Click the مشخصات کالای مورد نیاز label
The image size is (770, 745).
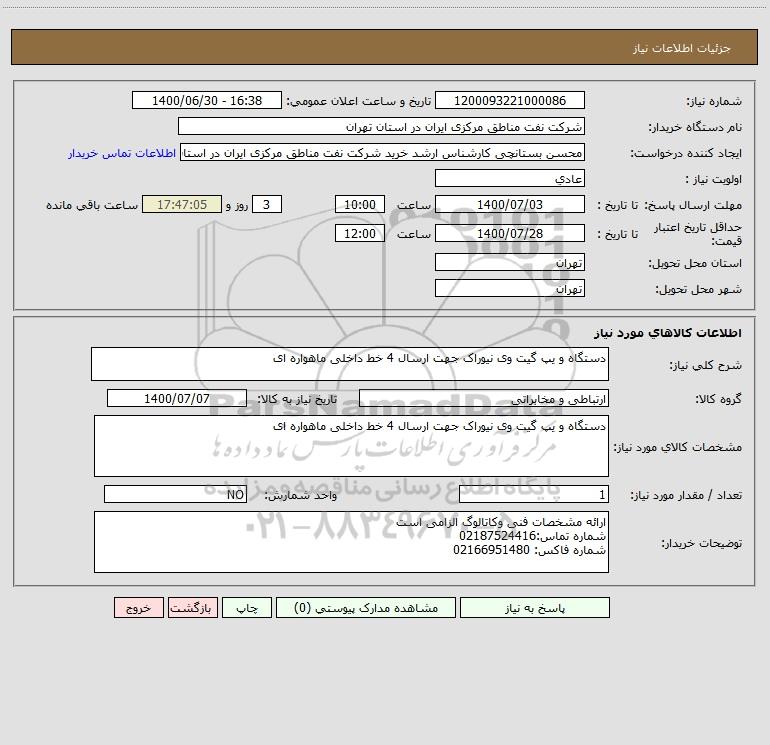[678, 447]
